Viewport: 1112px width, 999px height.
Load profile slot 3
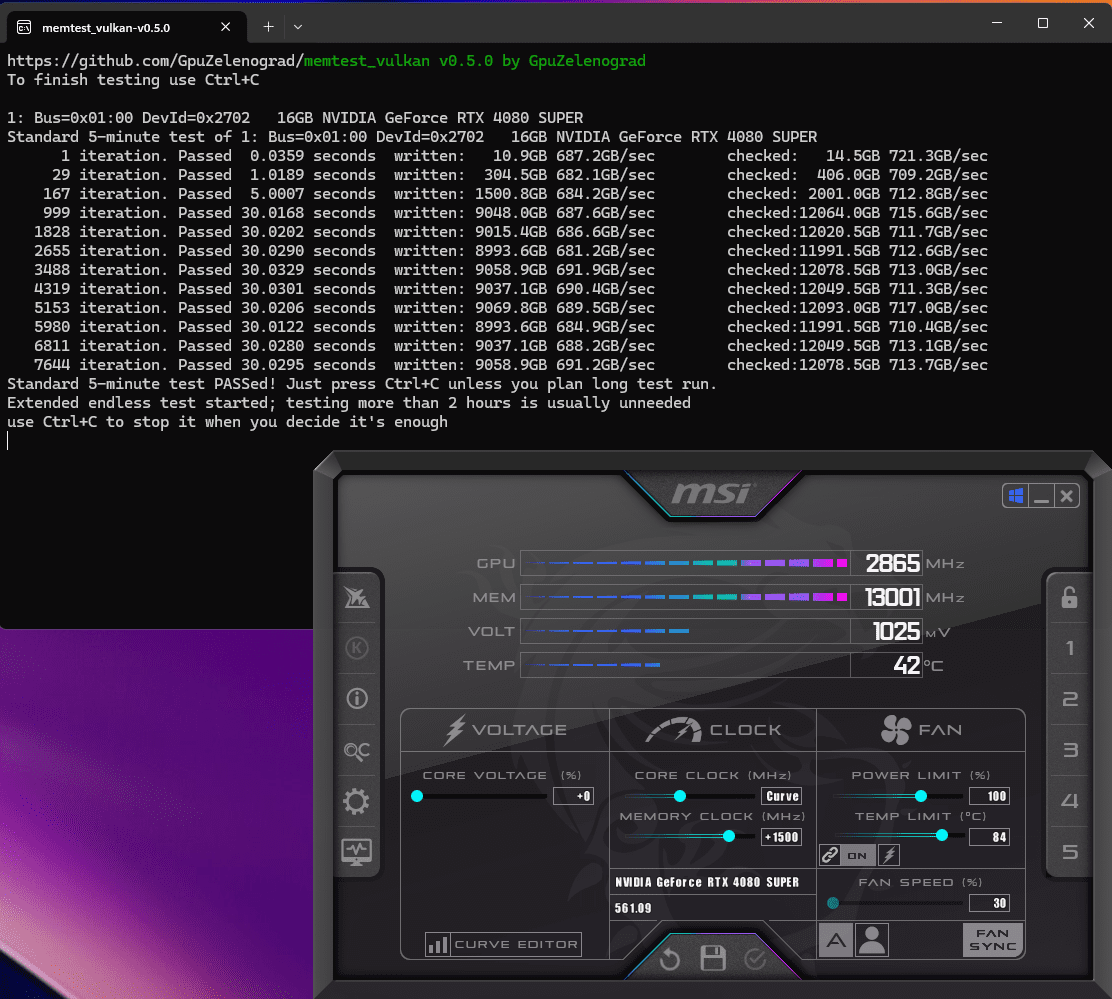(1069, 750)
